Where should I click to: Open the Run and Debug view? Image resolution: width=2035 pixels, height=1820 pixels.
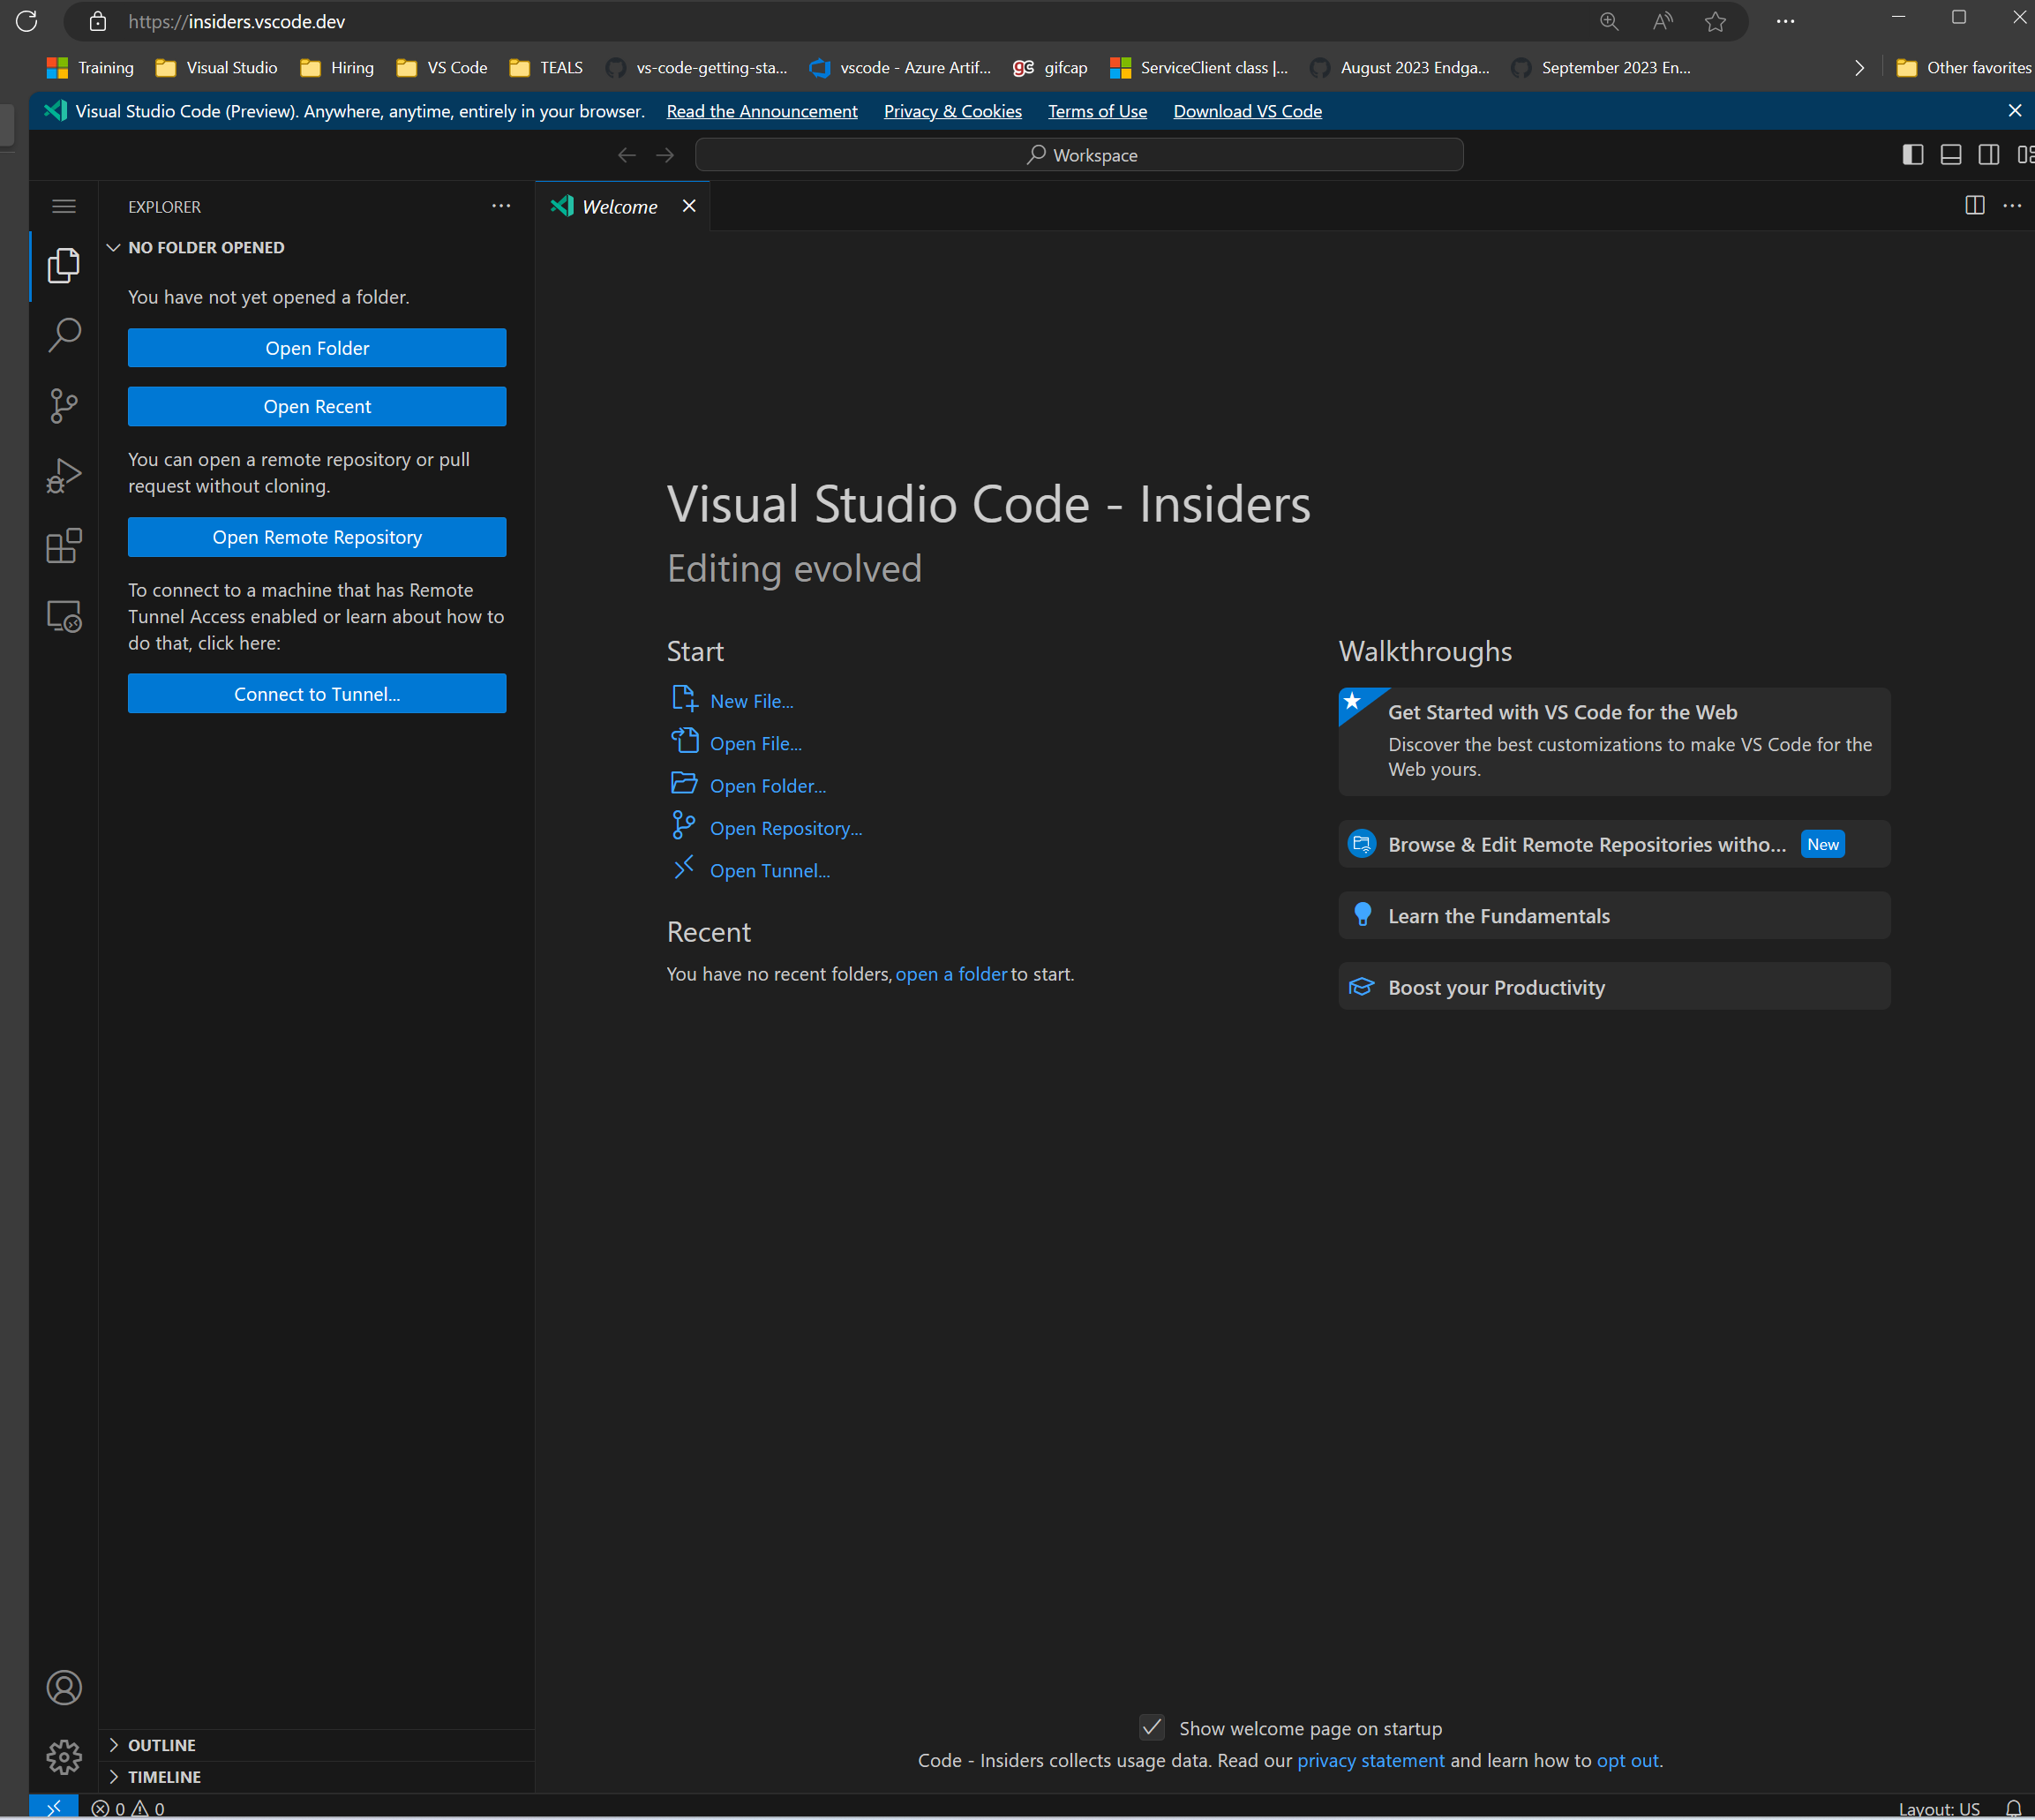pyautogui.click(x=63, y=475)
